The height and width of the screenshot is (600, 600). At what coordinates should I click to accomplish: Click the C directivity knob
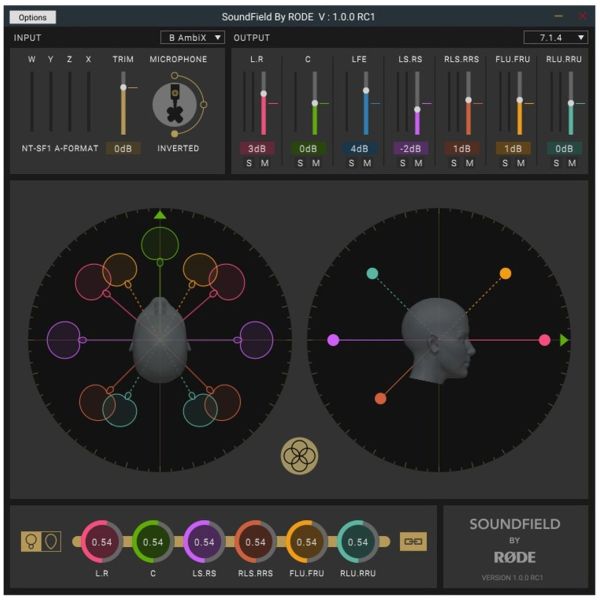pyautogui.click(x=152, y=541)
